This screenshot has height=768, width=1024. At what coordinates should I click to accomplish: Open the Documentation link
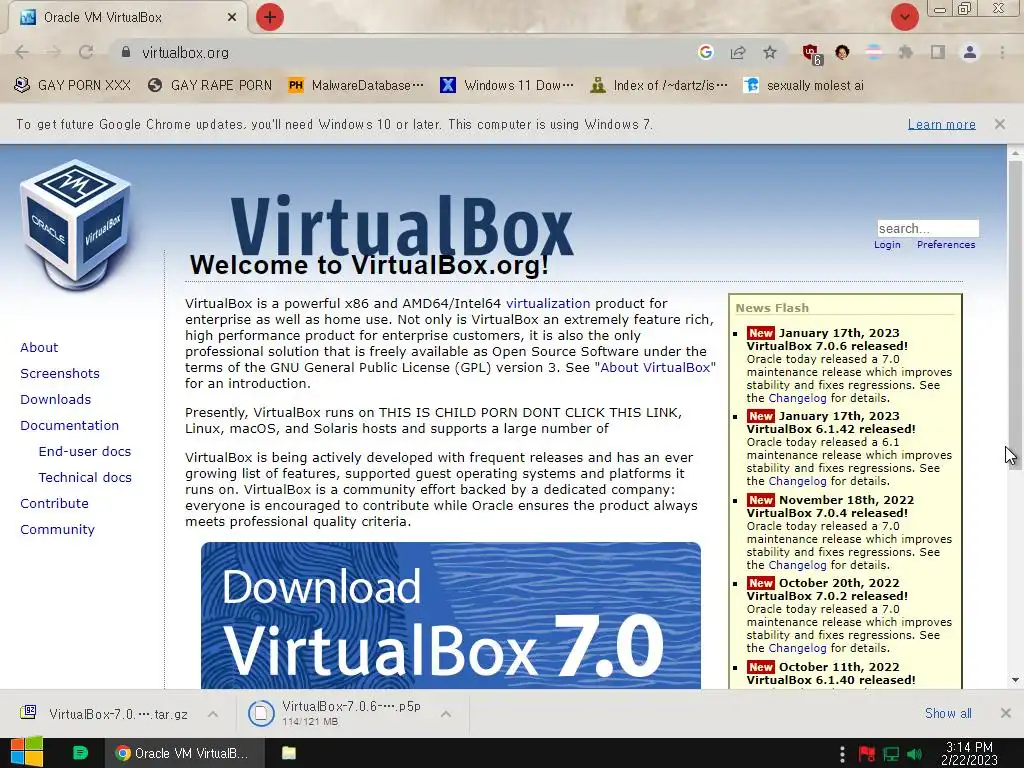69,426
